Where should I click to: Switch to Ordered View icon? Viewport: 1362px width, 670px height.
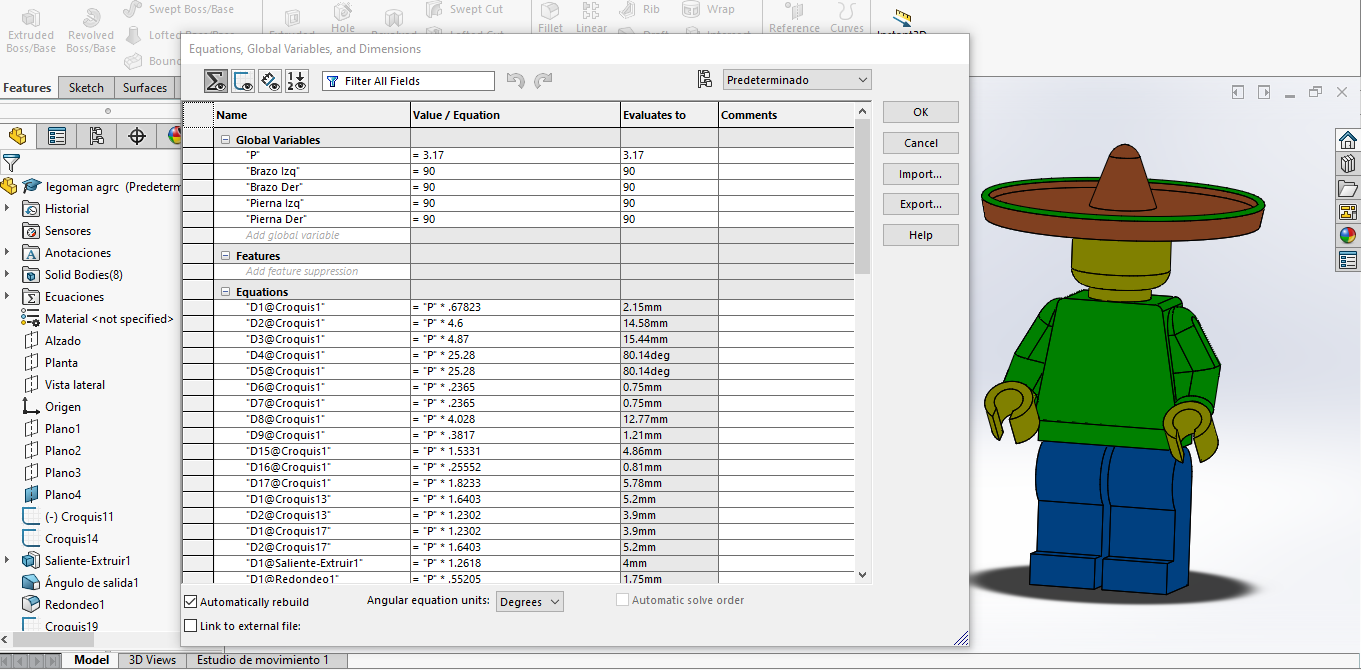(x=297, y=81)
